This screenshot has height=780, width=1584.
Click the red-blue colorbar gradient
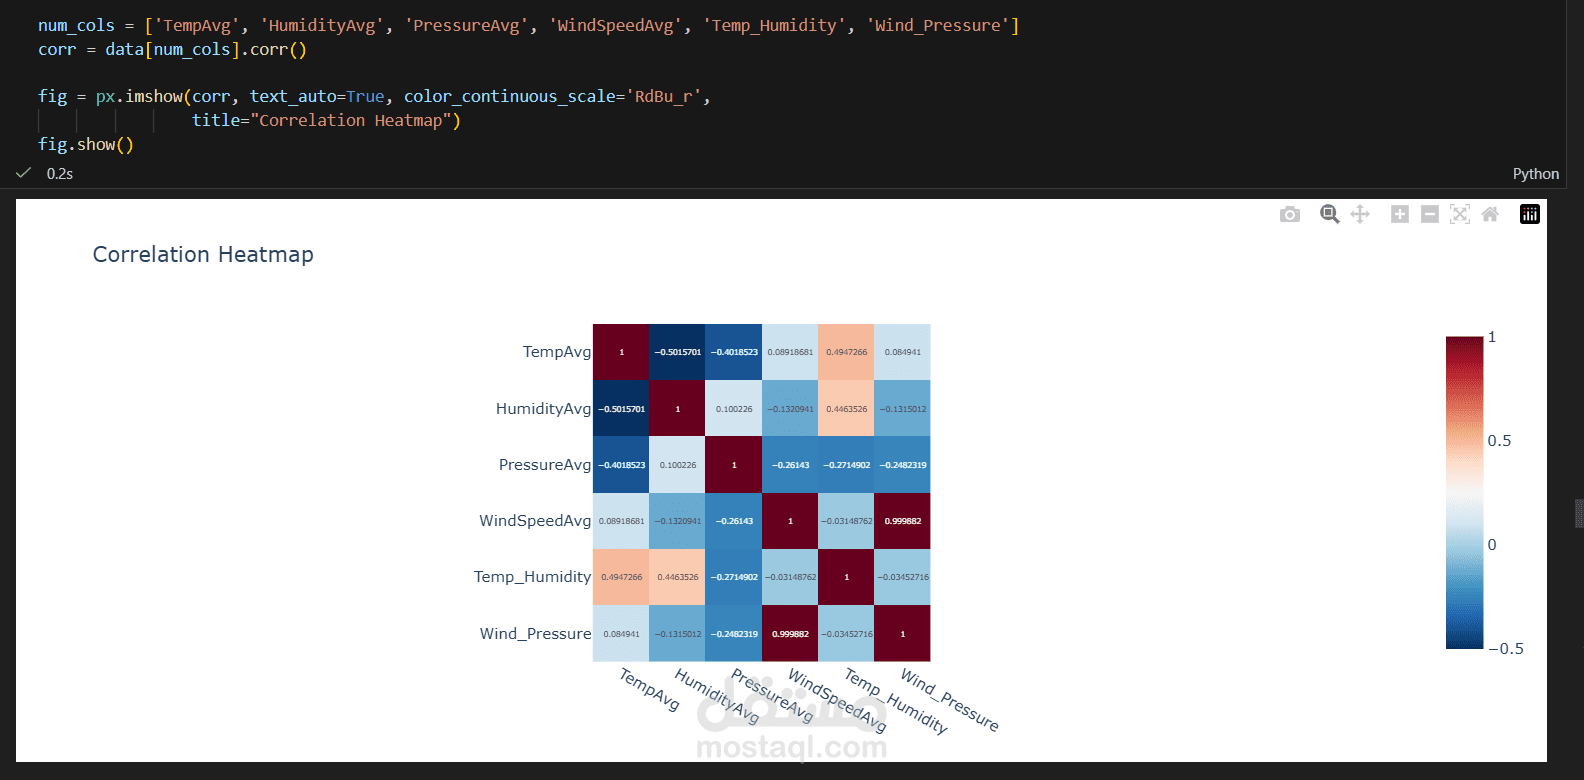[x=1464, y=492]
